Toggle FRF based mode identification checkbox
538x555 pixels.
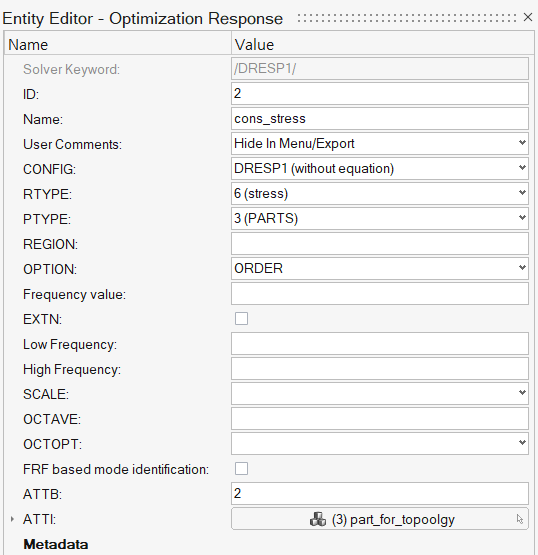pos(241,469)
